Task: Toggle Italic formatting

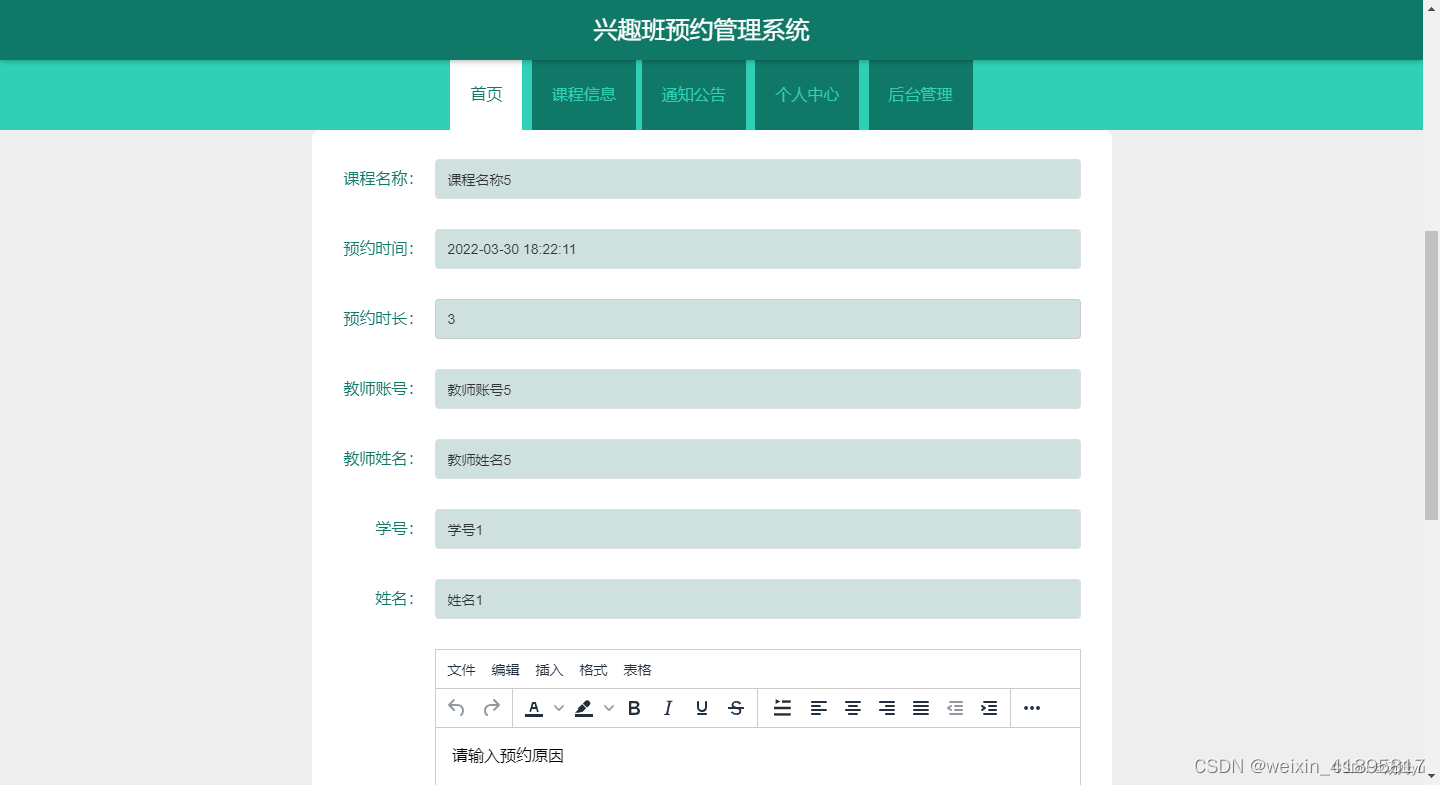Action: (x=668, y=708)
